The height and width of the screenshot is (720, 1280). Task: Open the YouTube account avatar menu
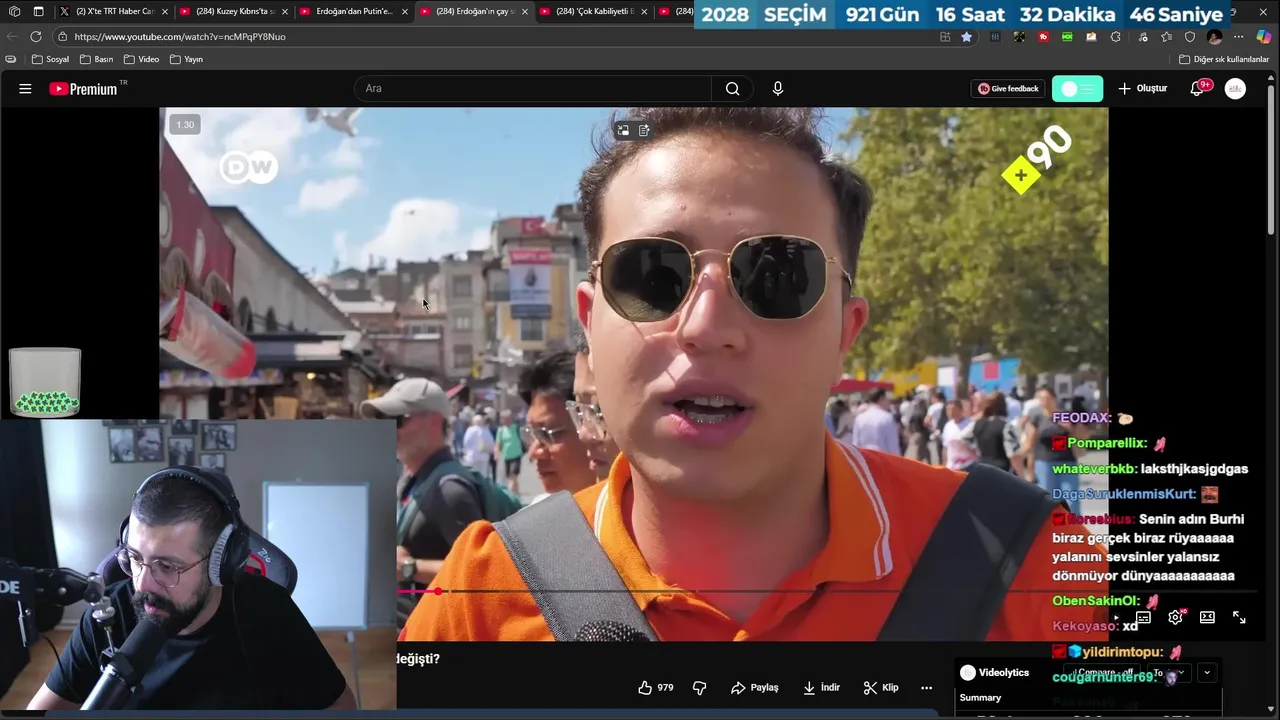[1235, 88]
